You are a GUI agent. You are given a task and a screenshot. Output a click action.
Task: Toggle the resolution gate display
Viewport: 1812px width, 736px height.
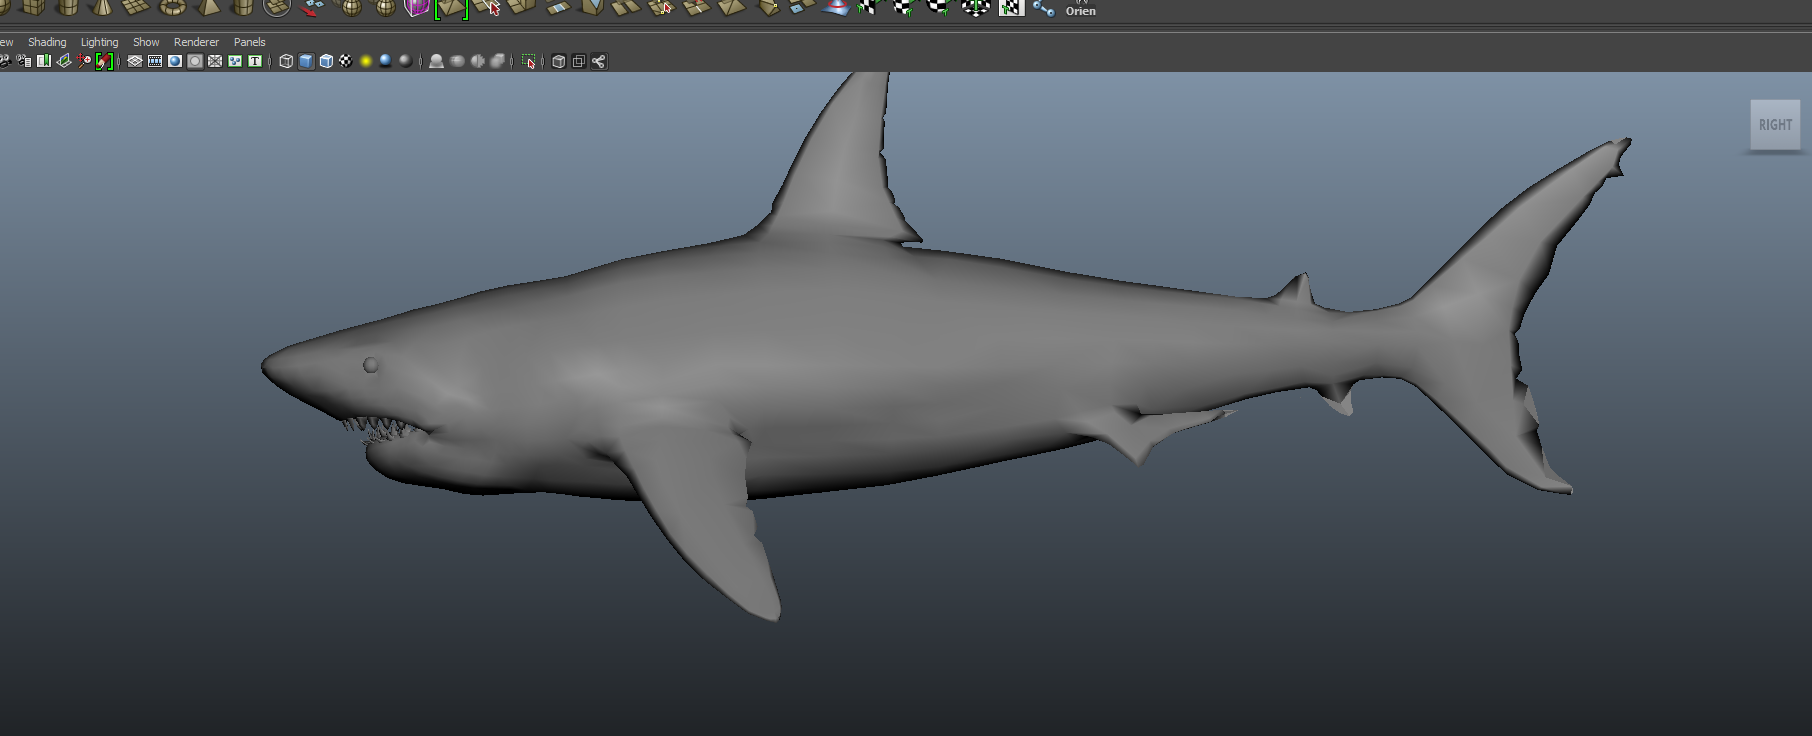click(x=175, y=62)
